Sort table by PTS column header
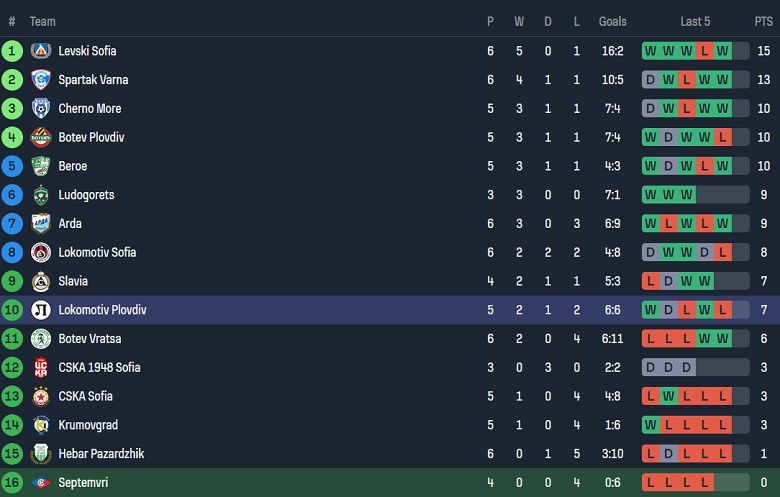Image resolution: width=780 pixels, height=497 pixels. (x=763, y=21)
